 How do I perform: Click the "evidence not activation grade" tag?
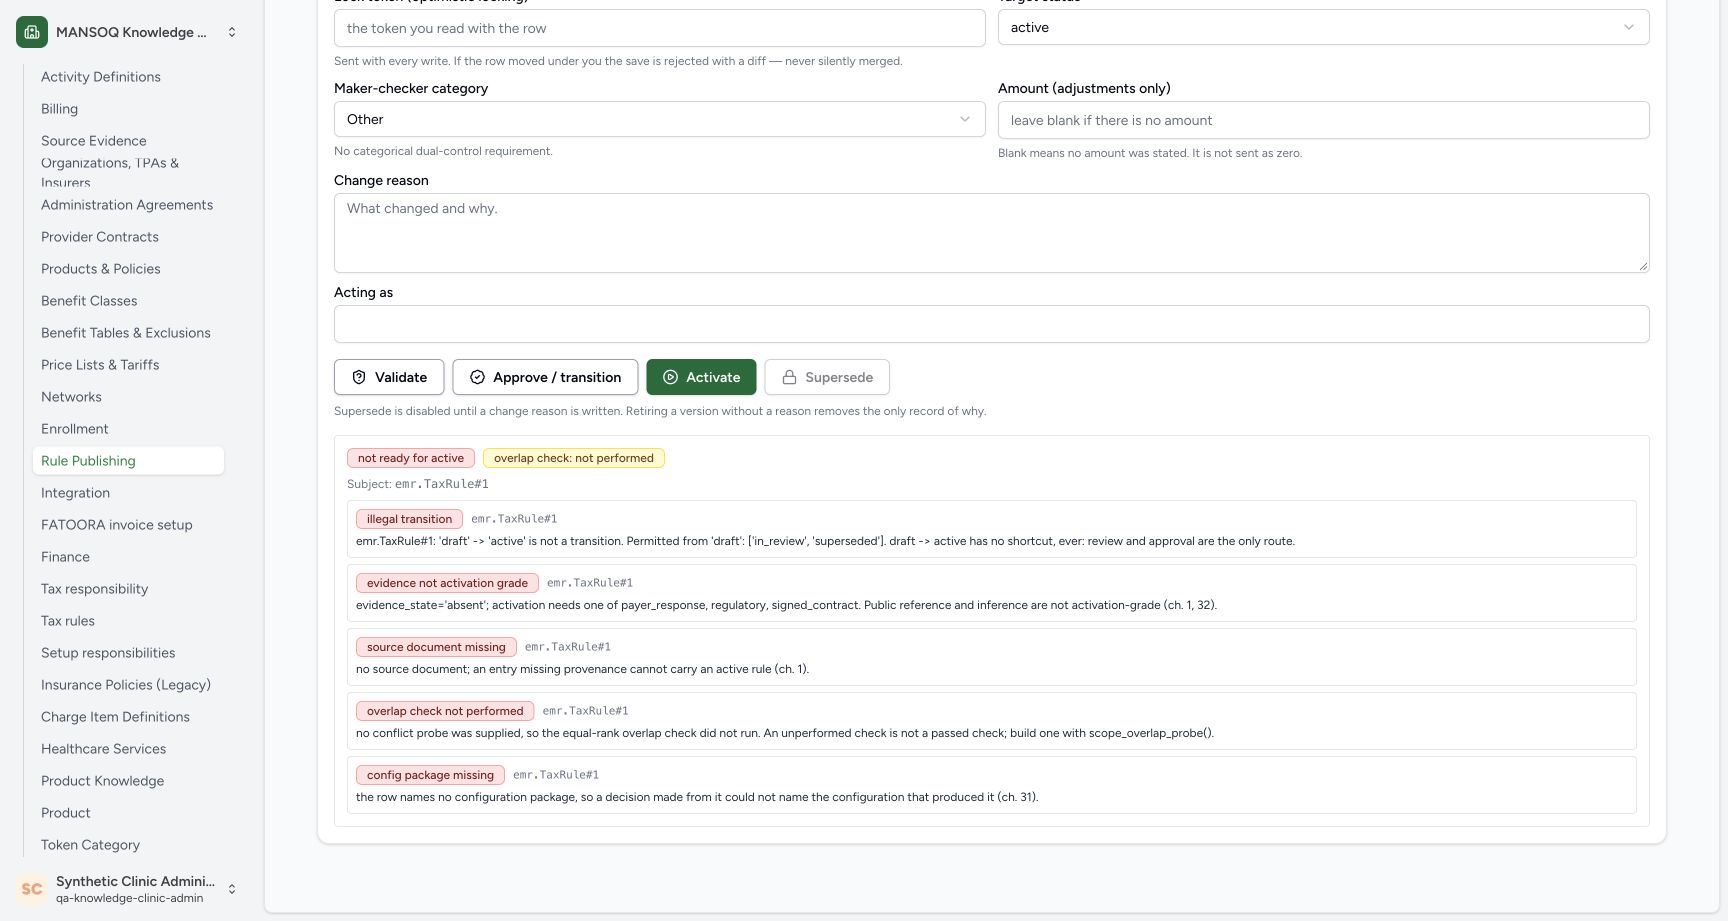point(447,583)
